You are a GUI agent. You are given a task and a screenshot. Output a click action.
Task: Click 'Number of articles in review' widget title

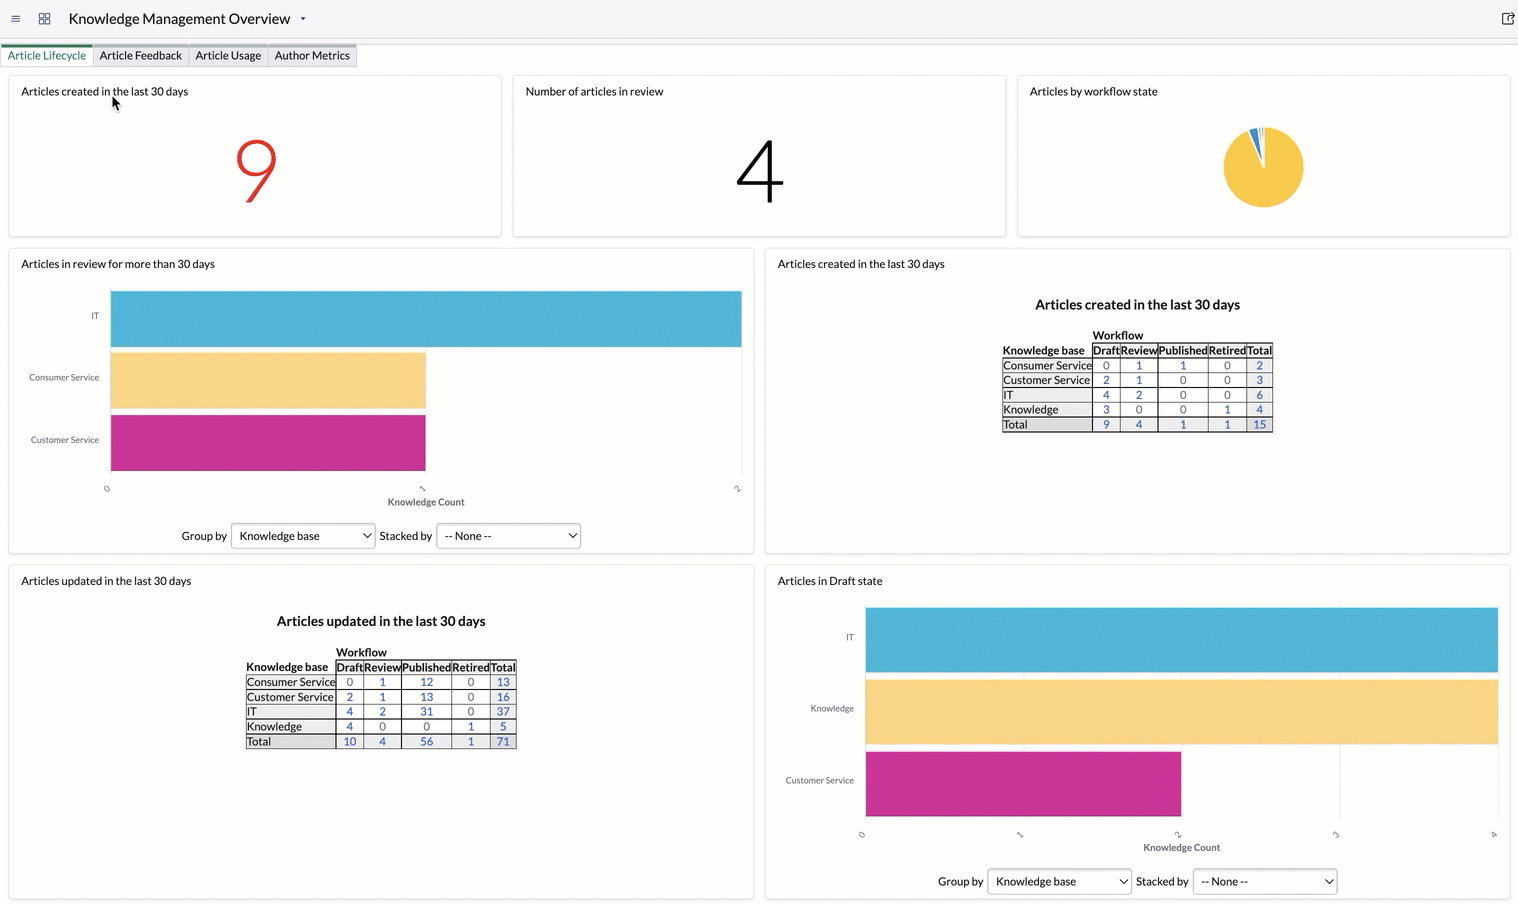(594, 91)
